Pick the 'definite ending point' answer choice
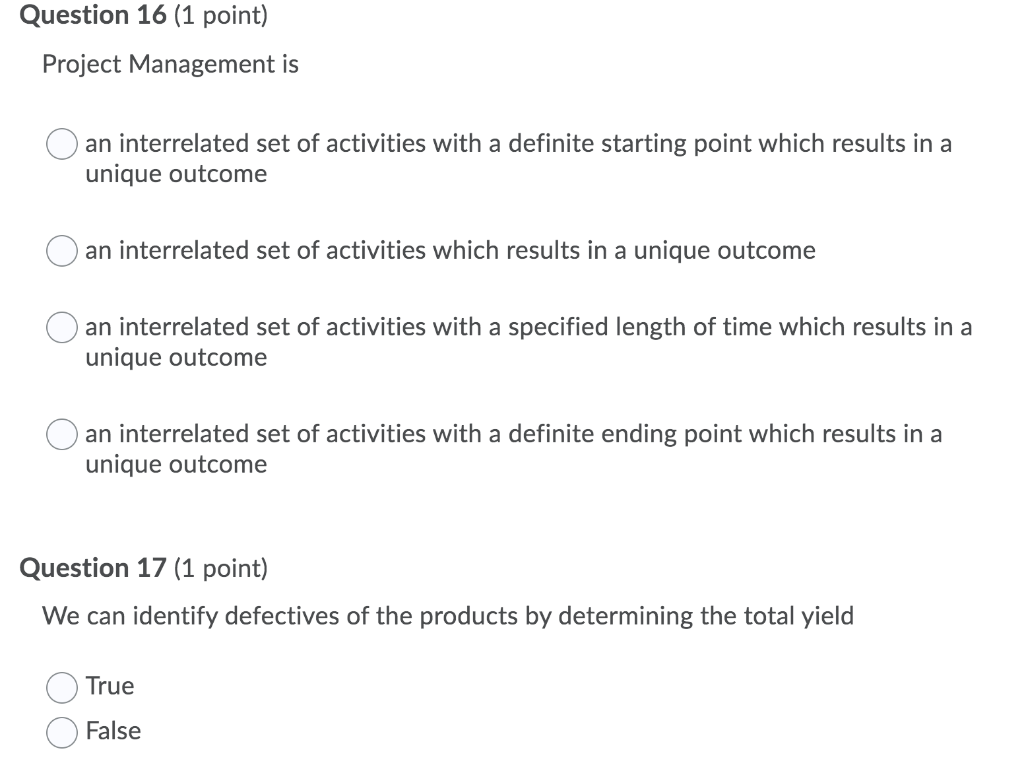Screen dimensions: 1024x771 pyautogui.click(x=61, y=434)
